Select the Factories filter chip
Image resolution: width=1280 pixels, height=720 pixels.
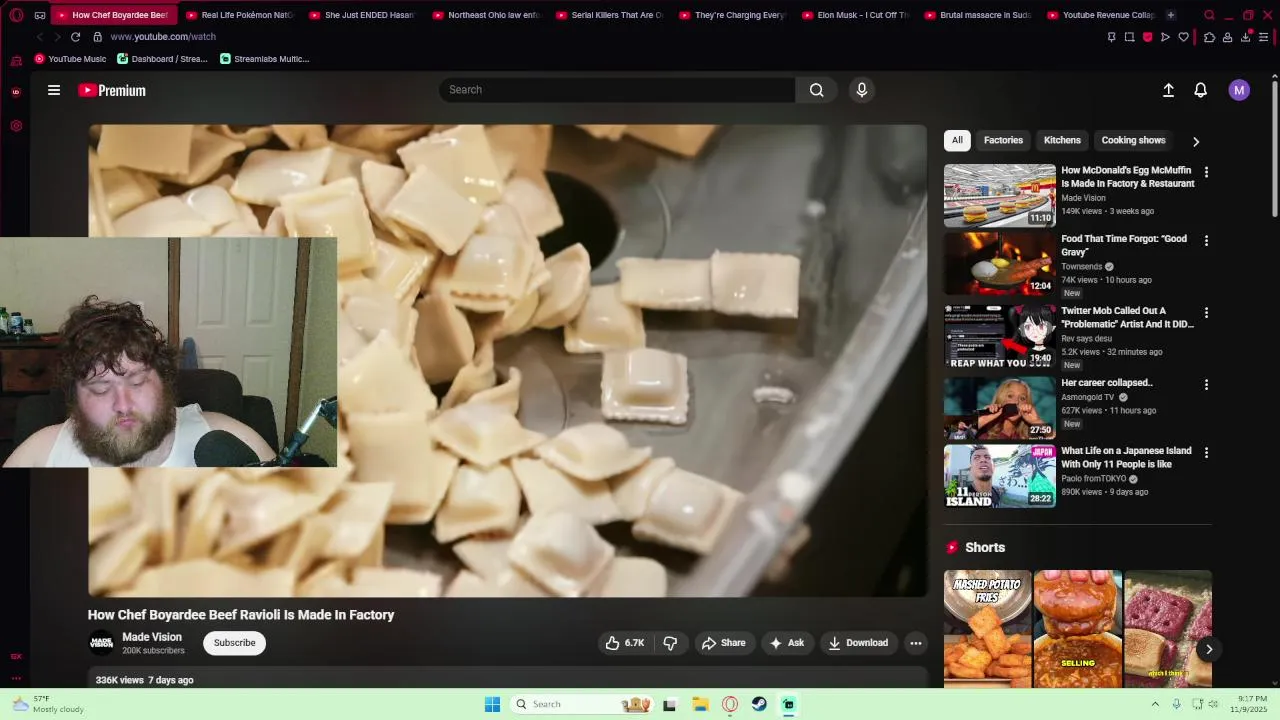[x=1003, y=140]
